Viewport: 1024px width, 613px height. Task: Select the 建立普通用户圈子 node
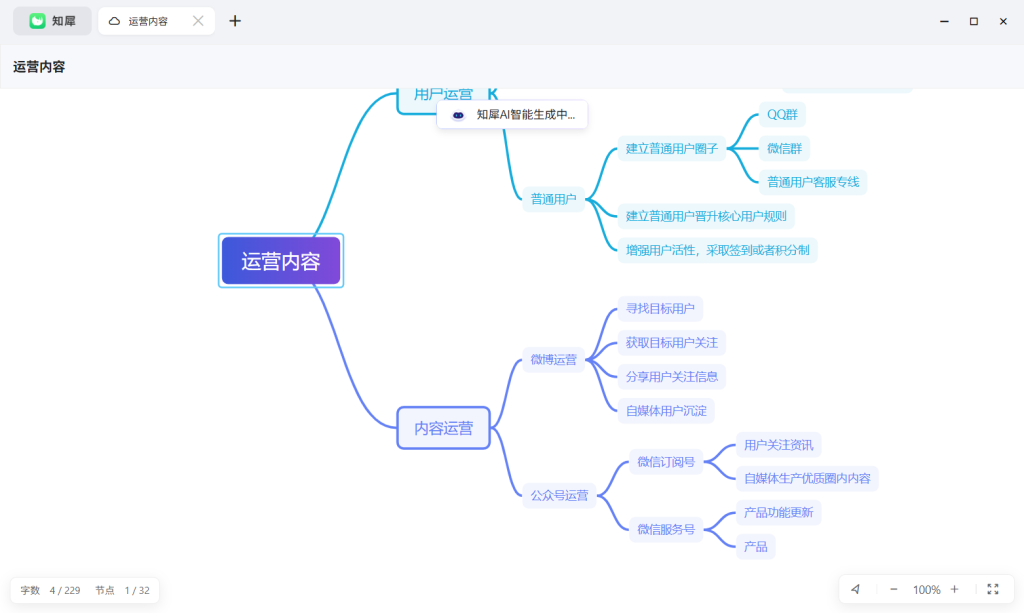pyautogui.click(x=671, y=148)
